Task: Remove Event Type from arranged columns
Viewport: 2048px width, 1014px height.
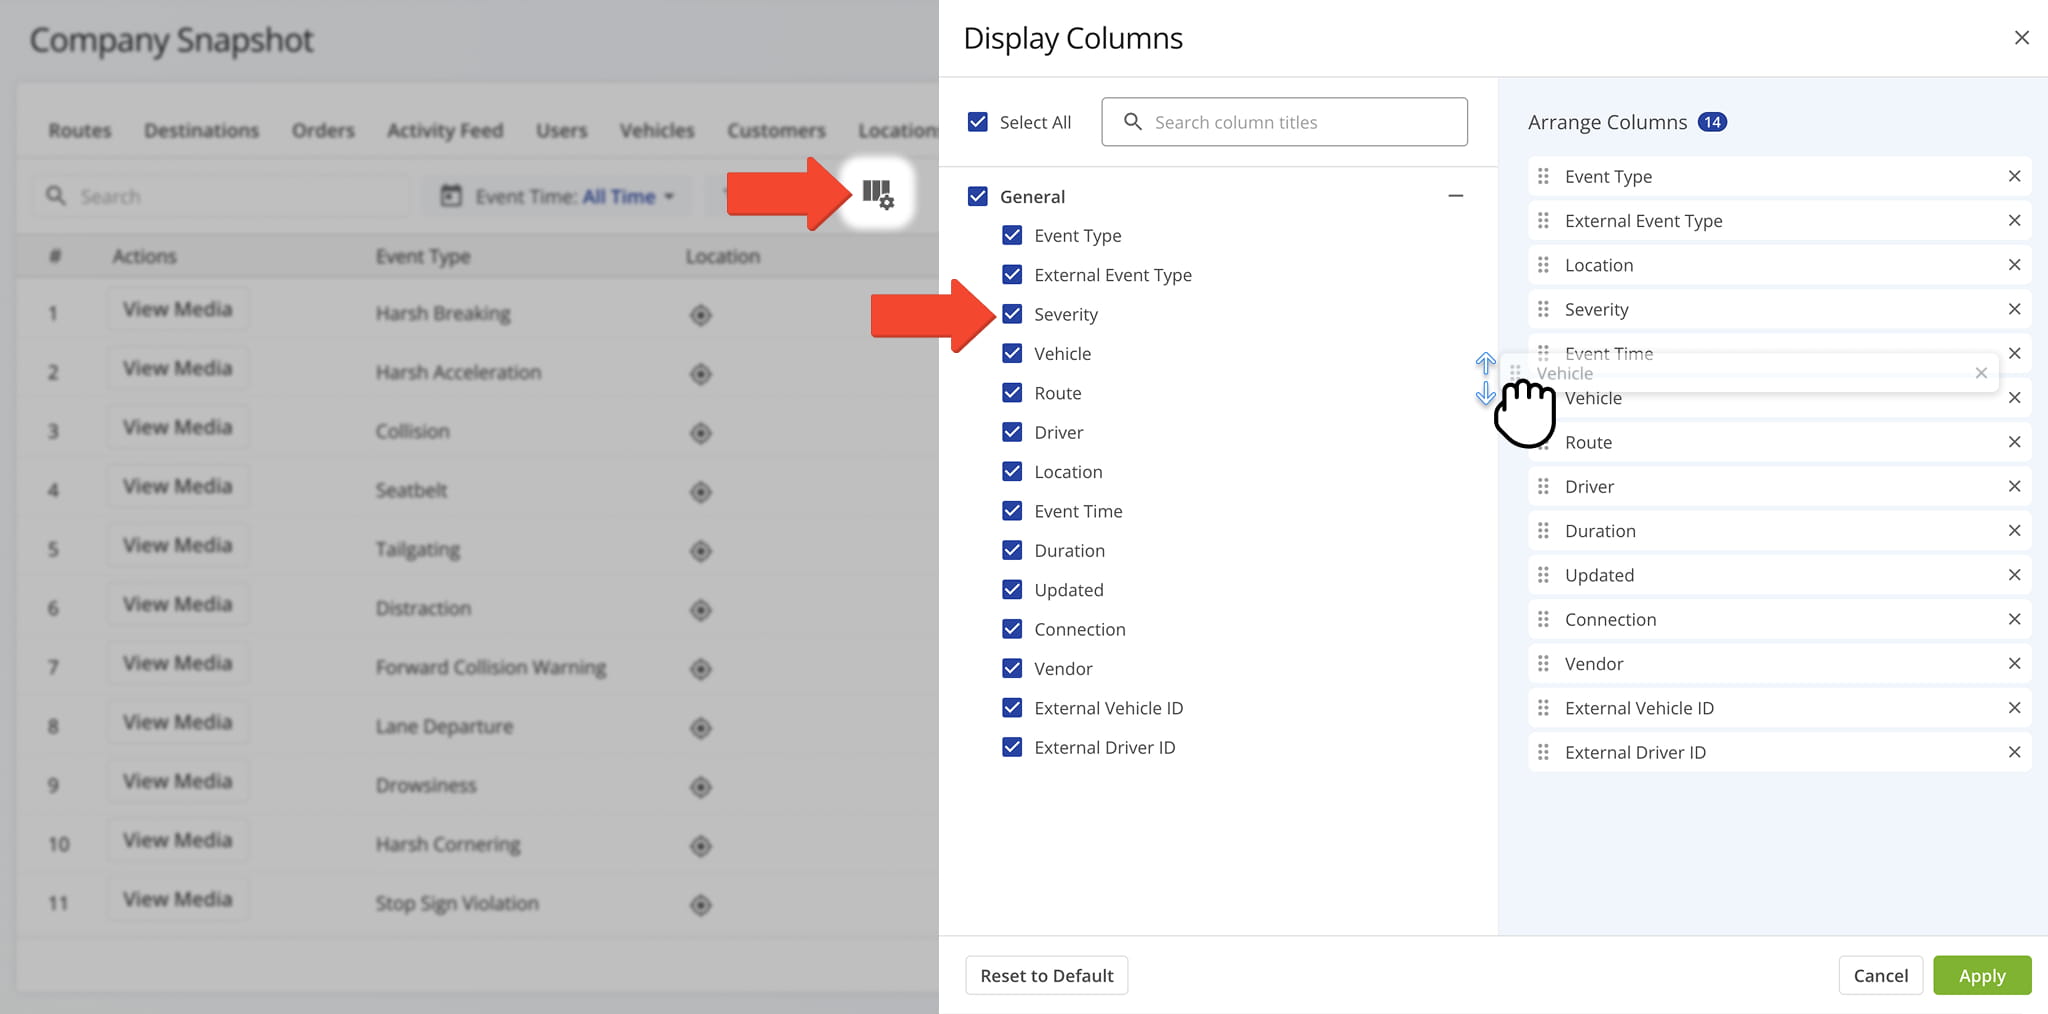Action: (x=2014, y=176)
